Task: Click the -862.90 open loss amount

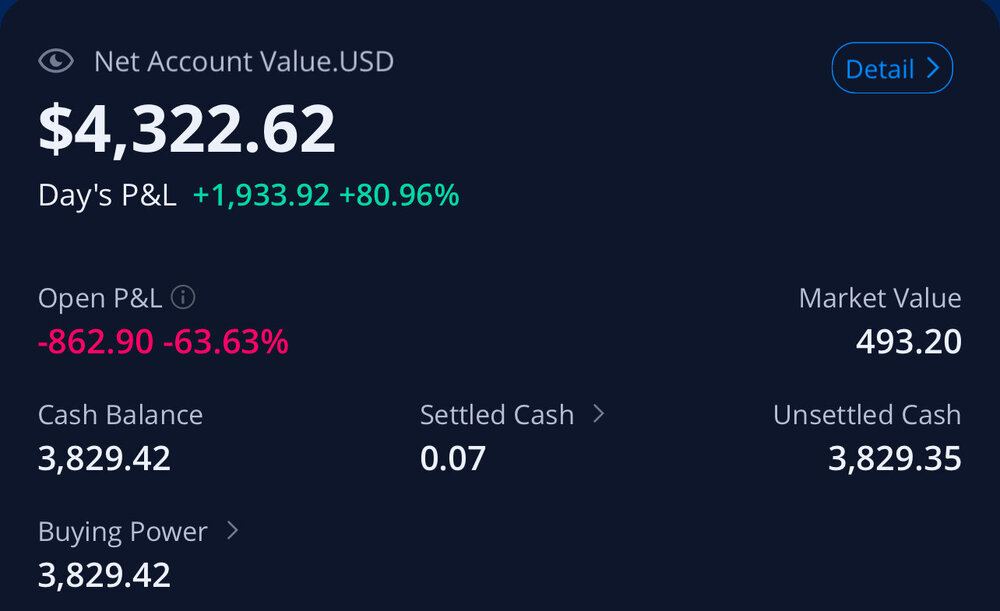Action: click(x=96, y=343)
